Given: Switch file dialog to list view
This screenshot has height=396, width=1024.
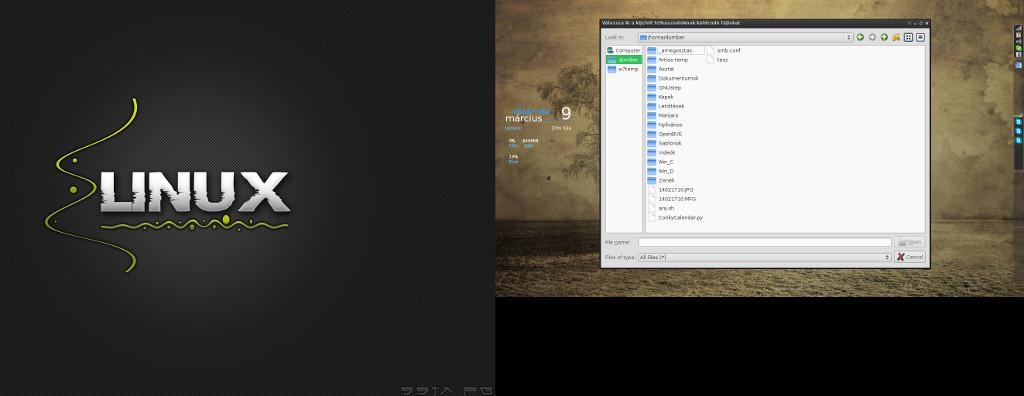Looking at the screenshot, I should pyautogui.click(x=908, y=37).
